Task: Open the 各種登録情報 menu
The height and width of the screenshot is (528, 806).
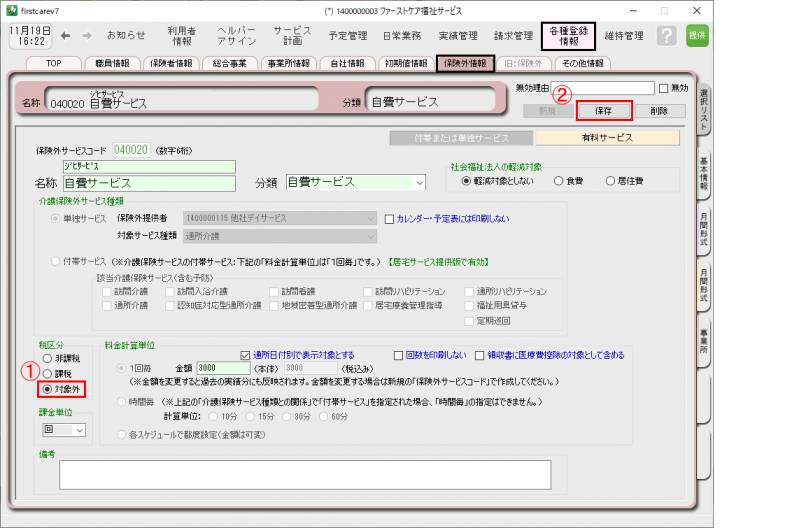Action: point(568,36)
